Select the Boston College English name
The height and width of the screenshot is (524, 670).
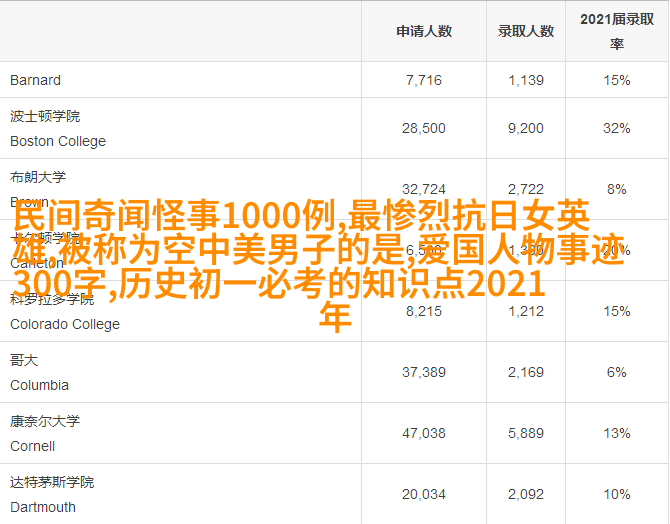pyautogui.click(x=58, y=141)
